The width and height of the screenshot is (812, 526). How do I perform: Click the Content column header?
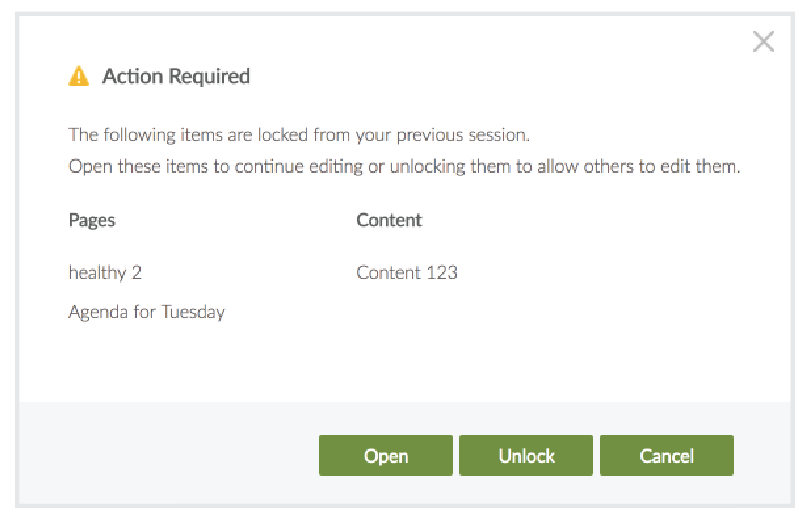pyautogui.click(x=389, y=220)
